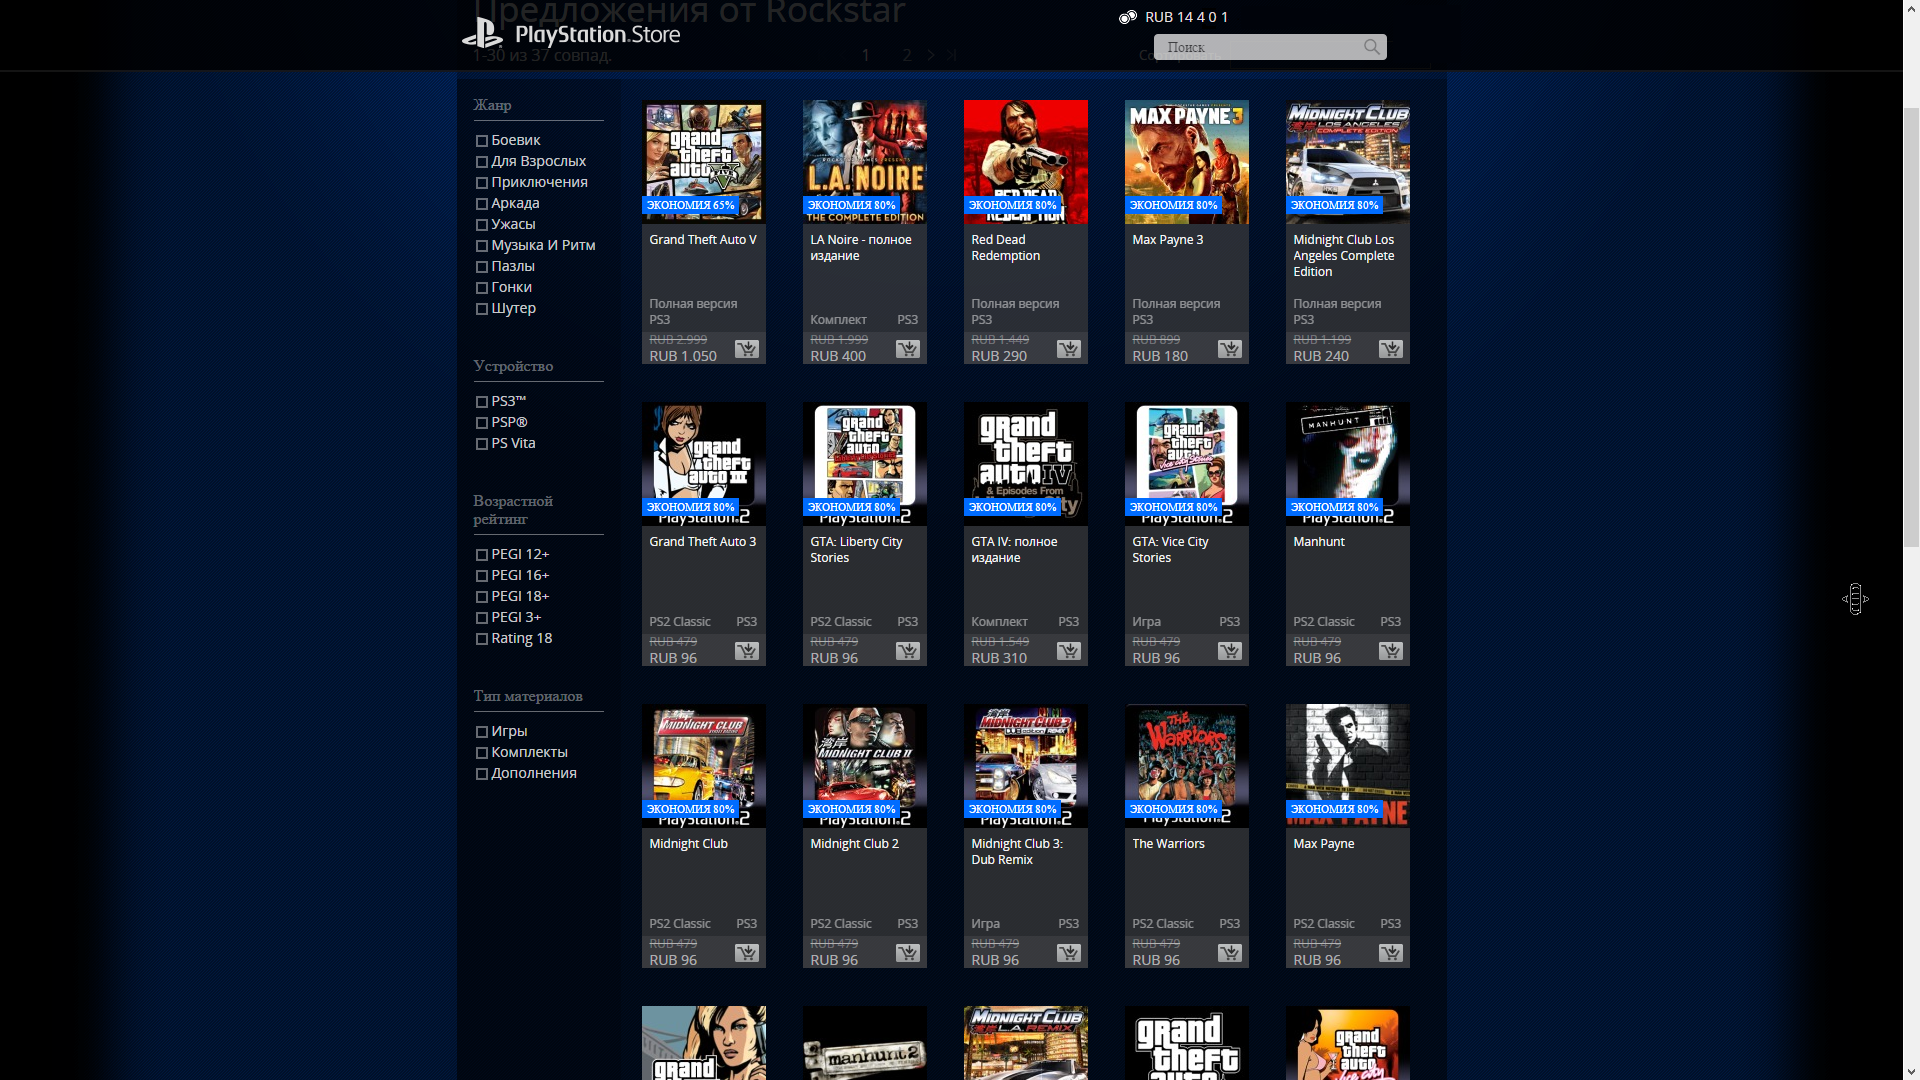Open the Manhunt 2 cover thumbnail
The width and height of the screenshot is (1920, 1080).
865,1043
